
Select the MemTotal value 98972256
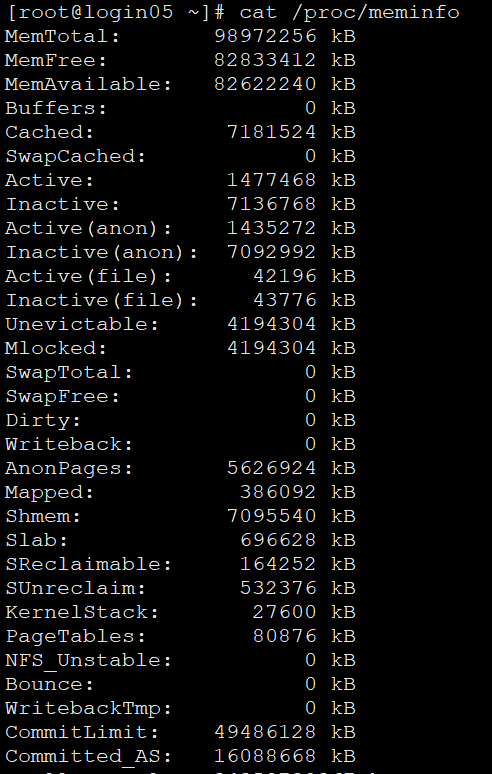pyautogui.click(x=265, y=36)
